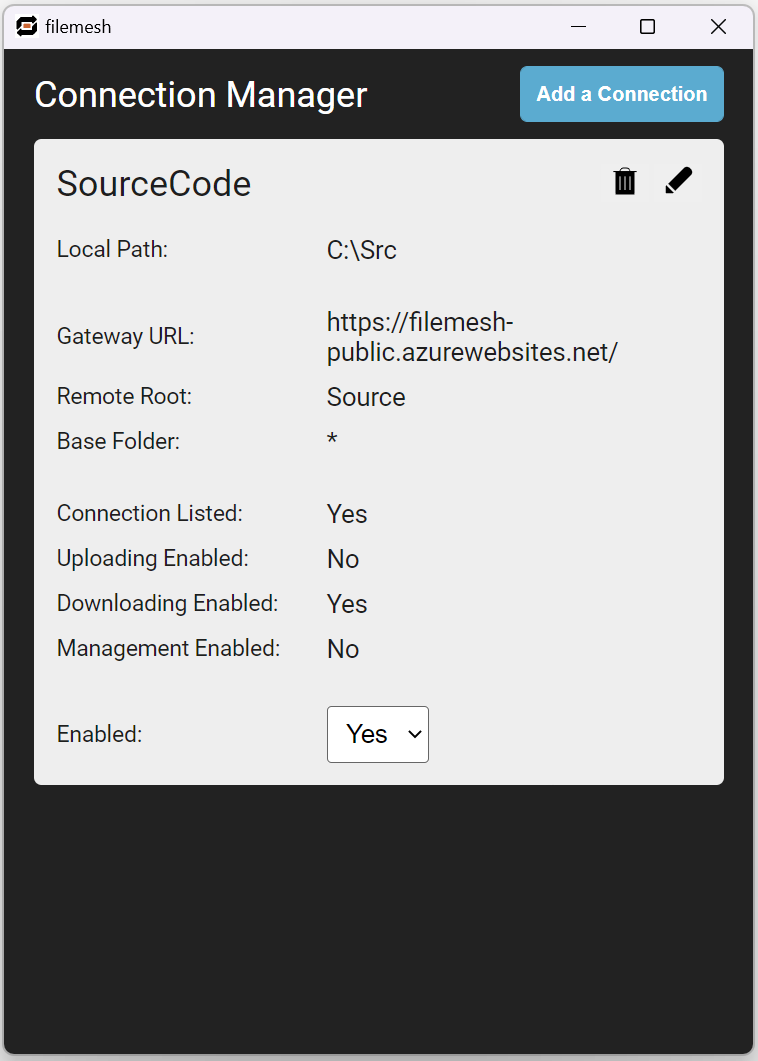Click the Gateway URL label
This screenshot has width=758, height=1061.
click(x=126, y=336)
